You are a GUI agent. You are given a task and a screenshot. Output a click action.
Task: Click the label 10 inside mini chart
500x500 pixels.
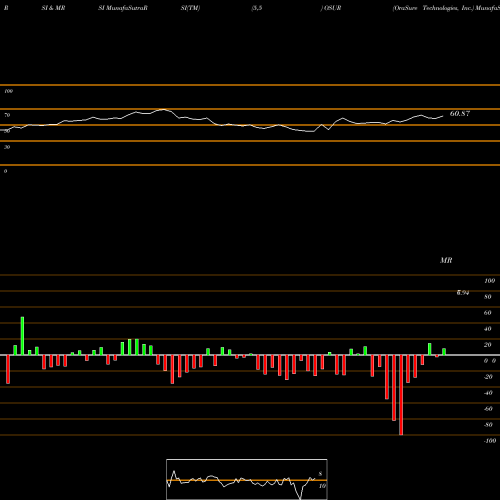click(x=322, y=486)
